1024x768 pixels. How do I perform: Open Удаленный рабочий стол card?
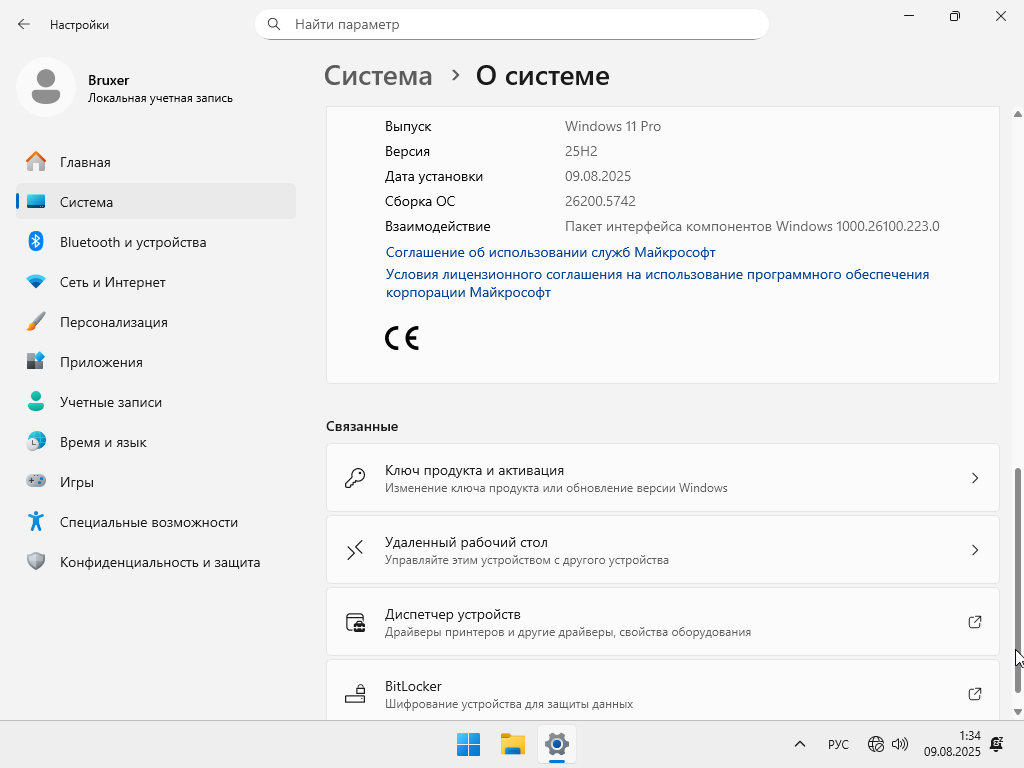click(663, 549)
